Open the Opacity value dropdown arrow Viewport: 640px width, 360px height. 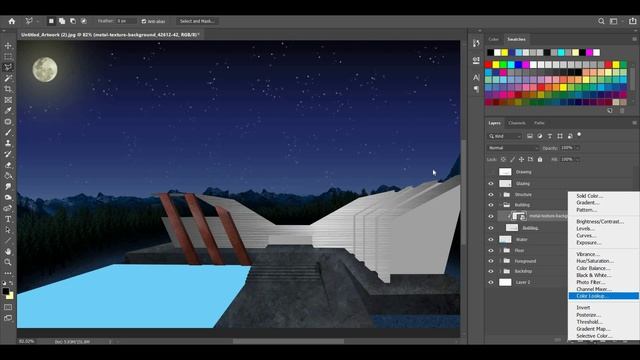coord(578,148)
